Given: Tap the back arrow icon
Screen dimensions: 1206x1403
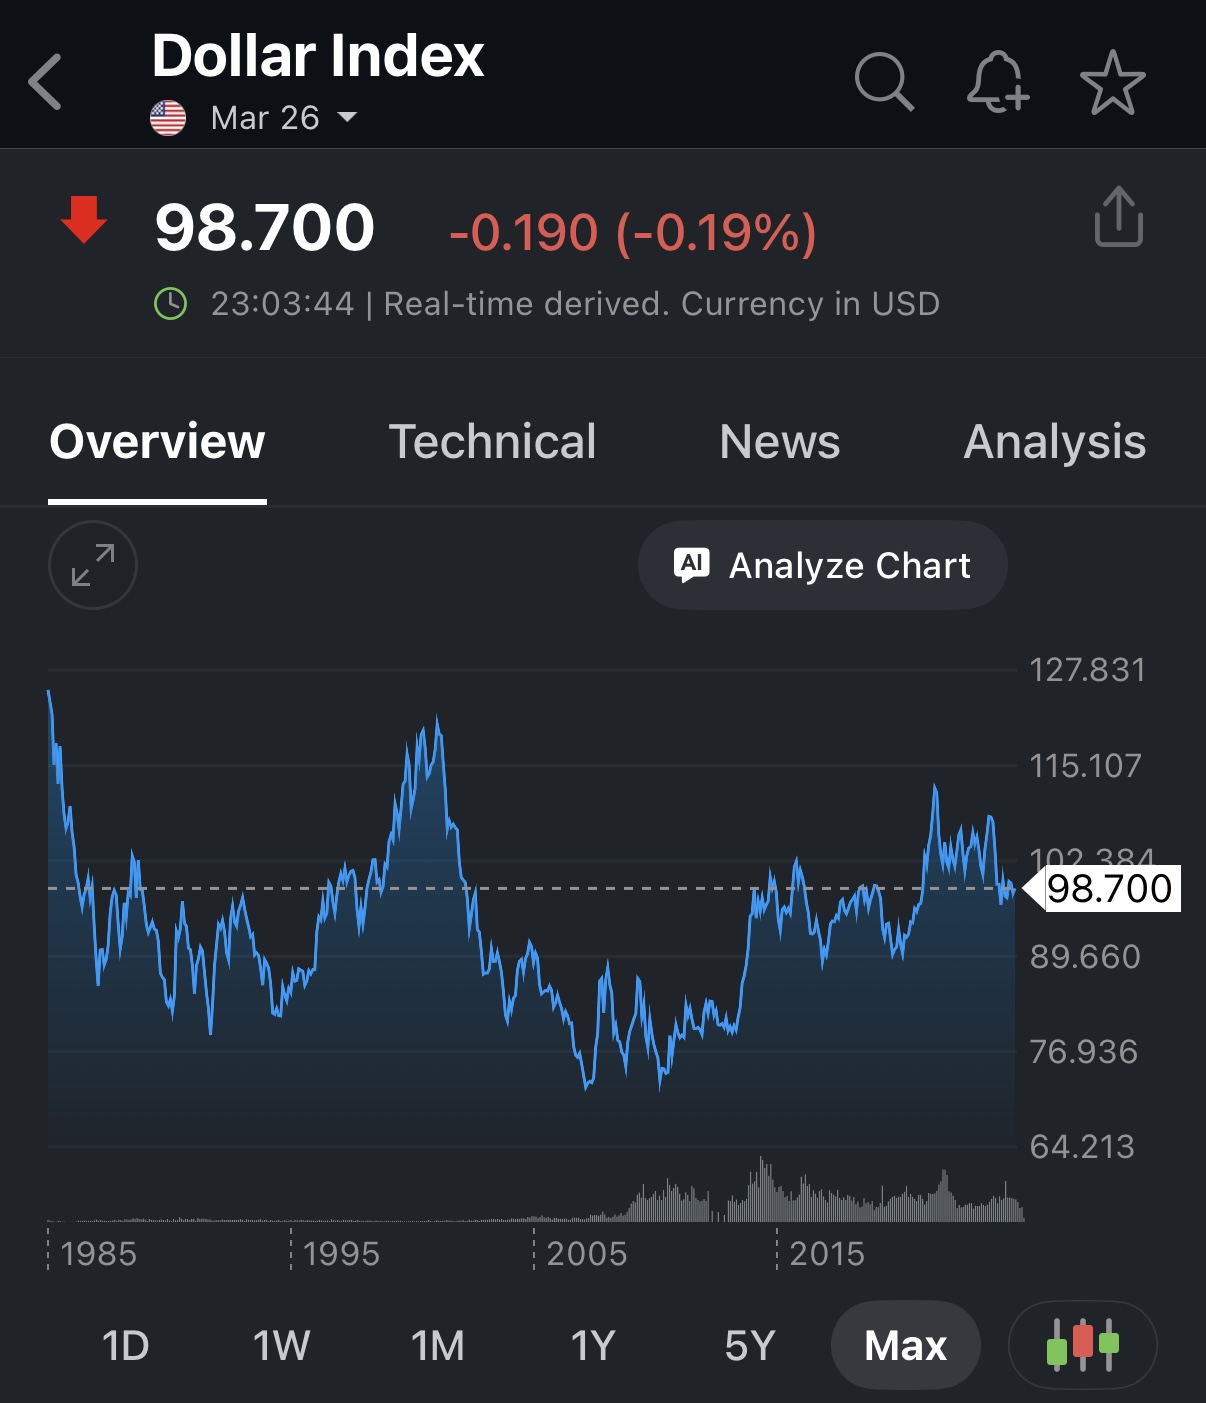Looking at the screenshot, I should (x=46, y=82).
